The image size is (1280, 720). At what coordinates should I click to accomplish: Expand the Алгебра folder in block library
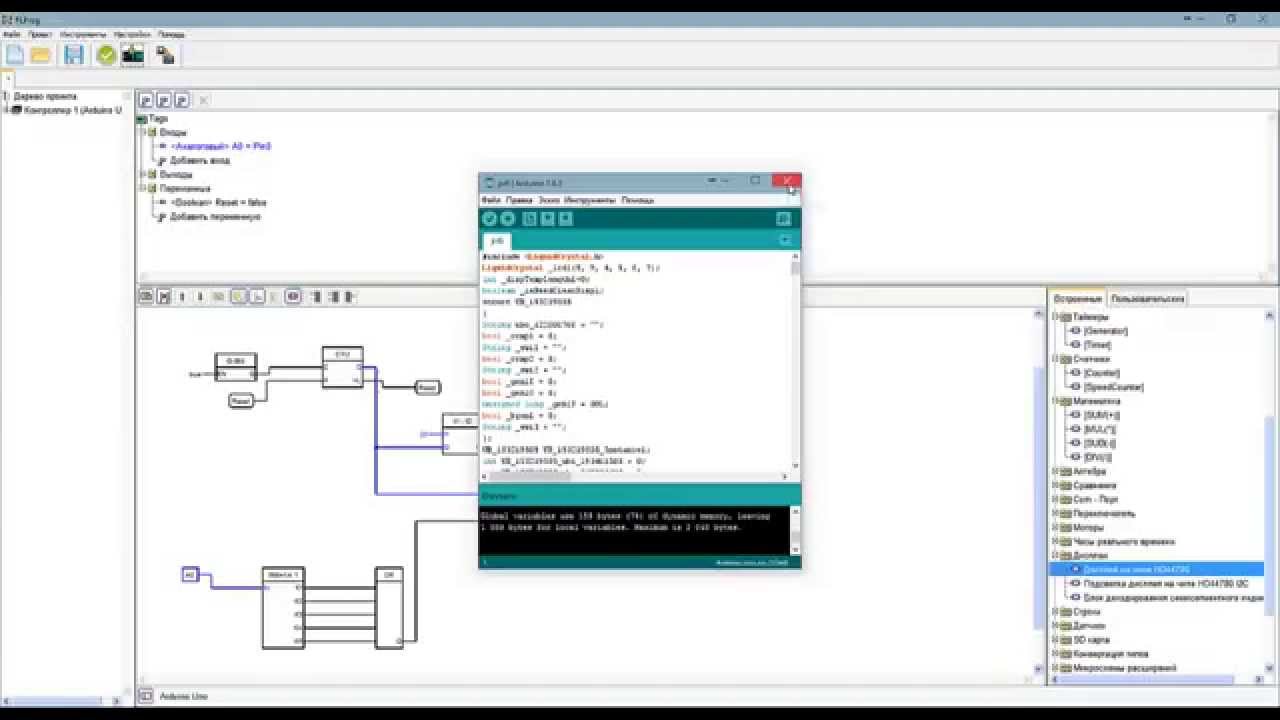(x=1054, y=471)
